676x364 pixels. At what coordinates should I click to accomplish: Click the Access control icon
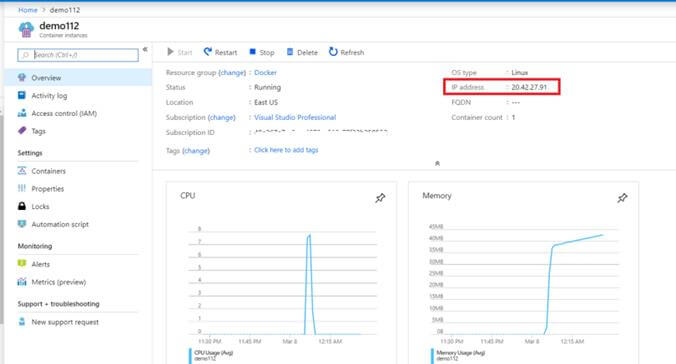point(22,113)
